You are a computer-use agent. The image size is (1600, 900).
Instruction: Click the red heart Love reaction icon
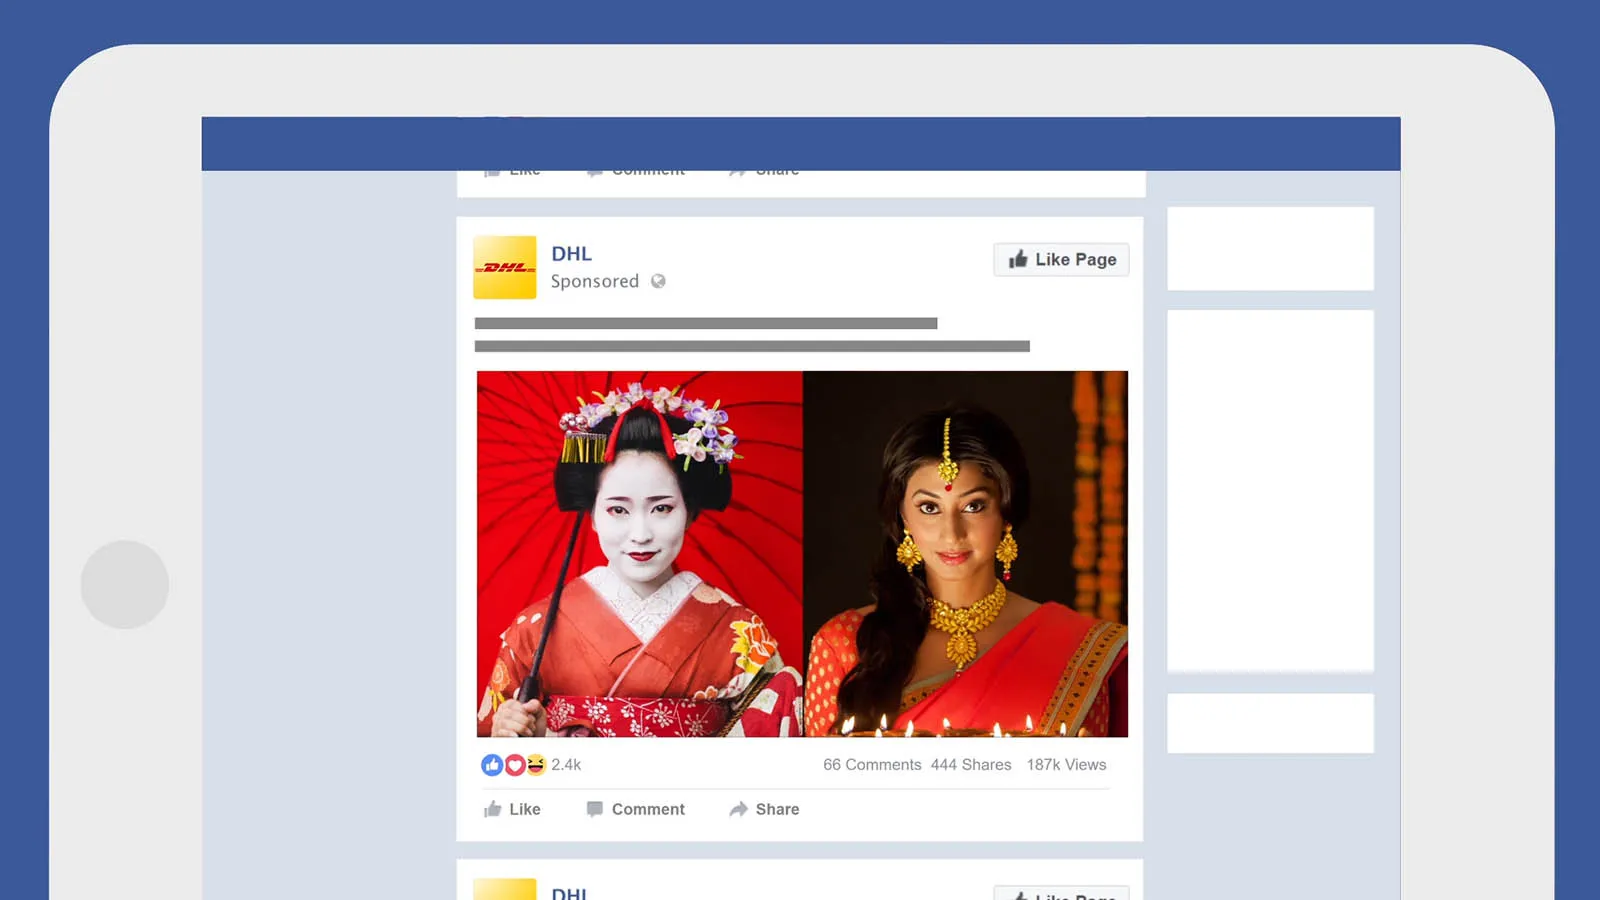514,765
